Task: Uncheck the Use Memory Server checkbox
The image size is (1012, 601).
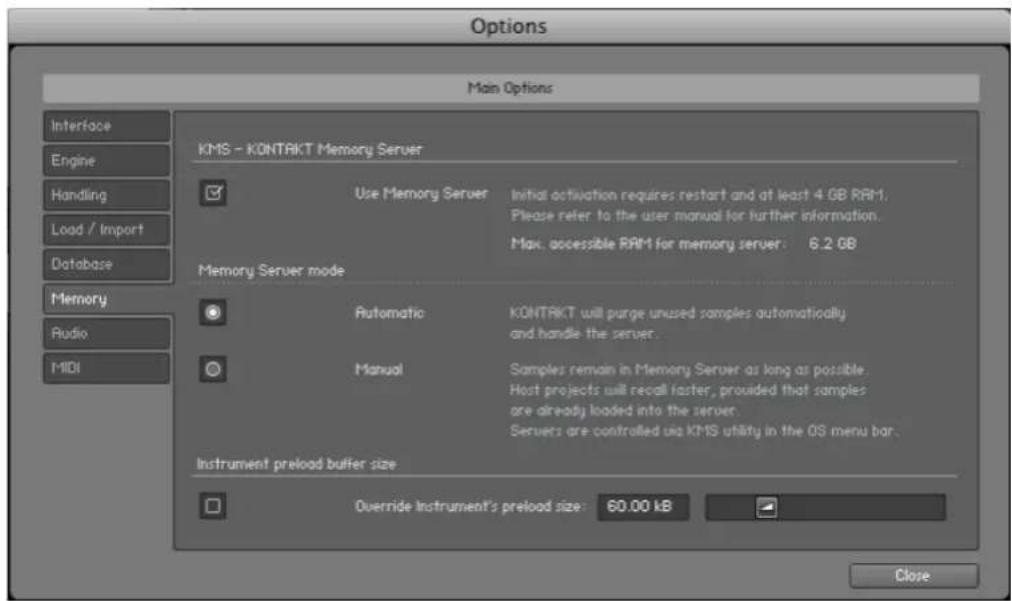Action: 213,193
